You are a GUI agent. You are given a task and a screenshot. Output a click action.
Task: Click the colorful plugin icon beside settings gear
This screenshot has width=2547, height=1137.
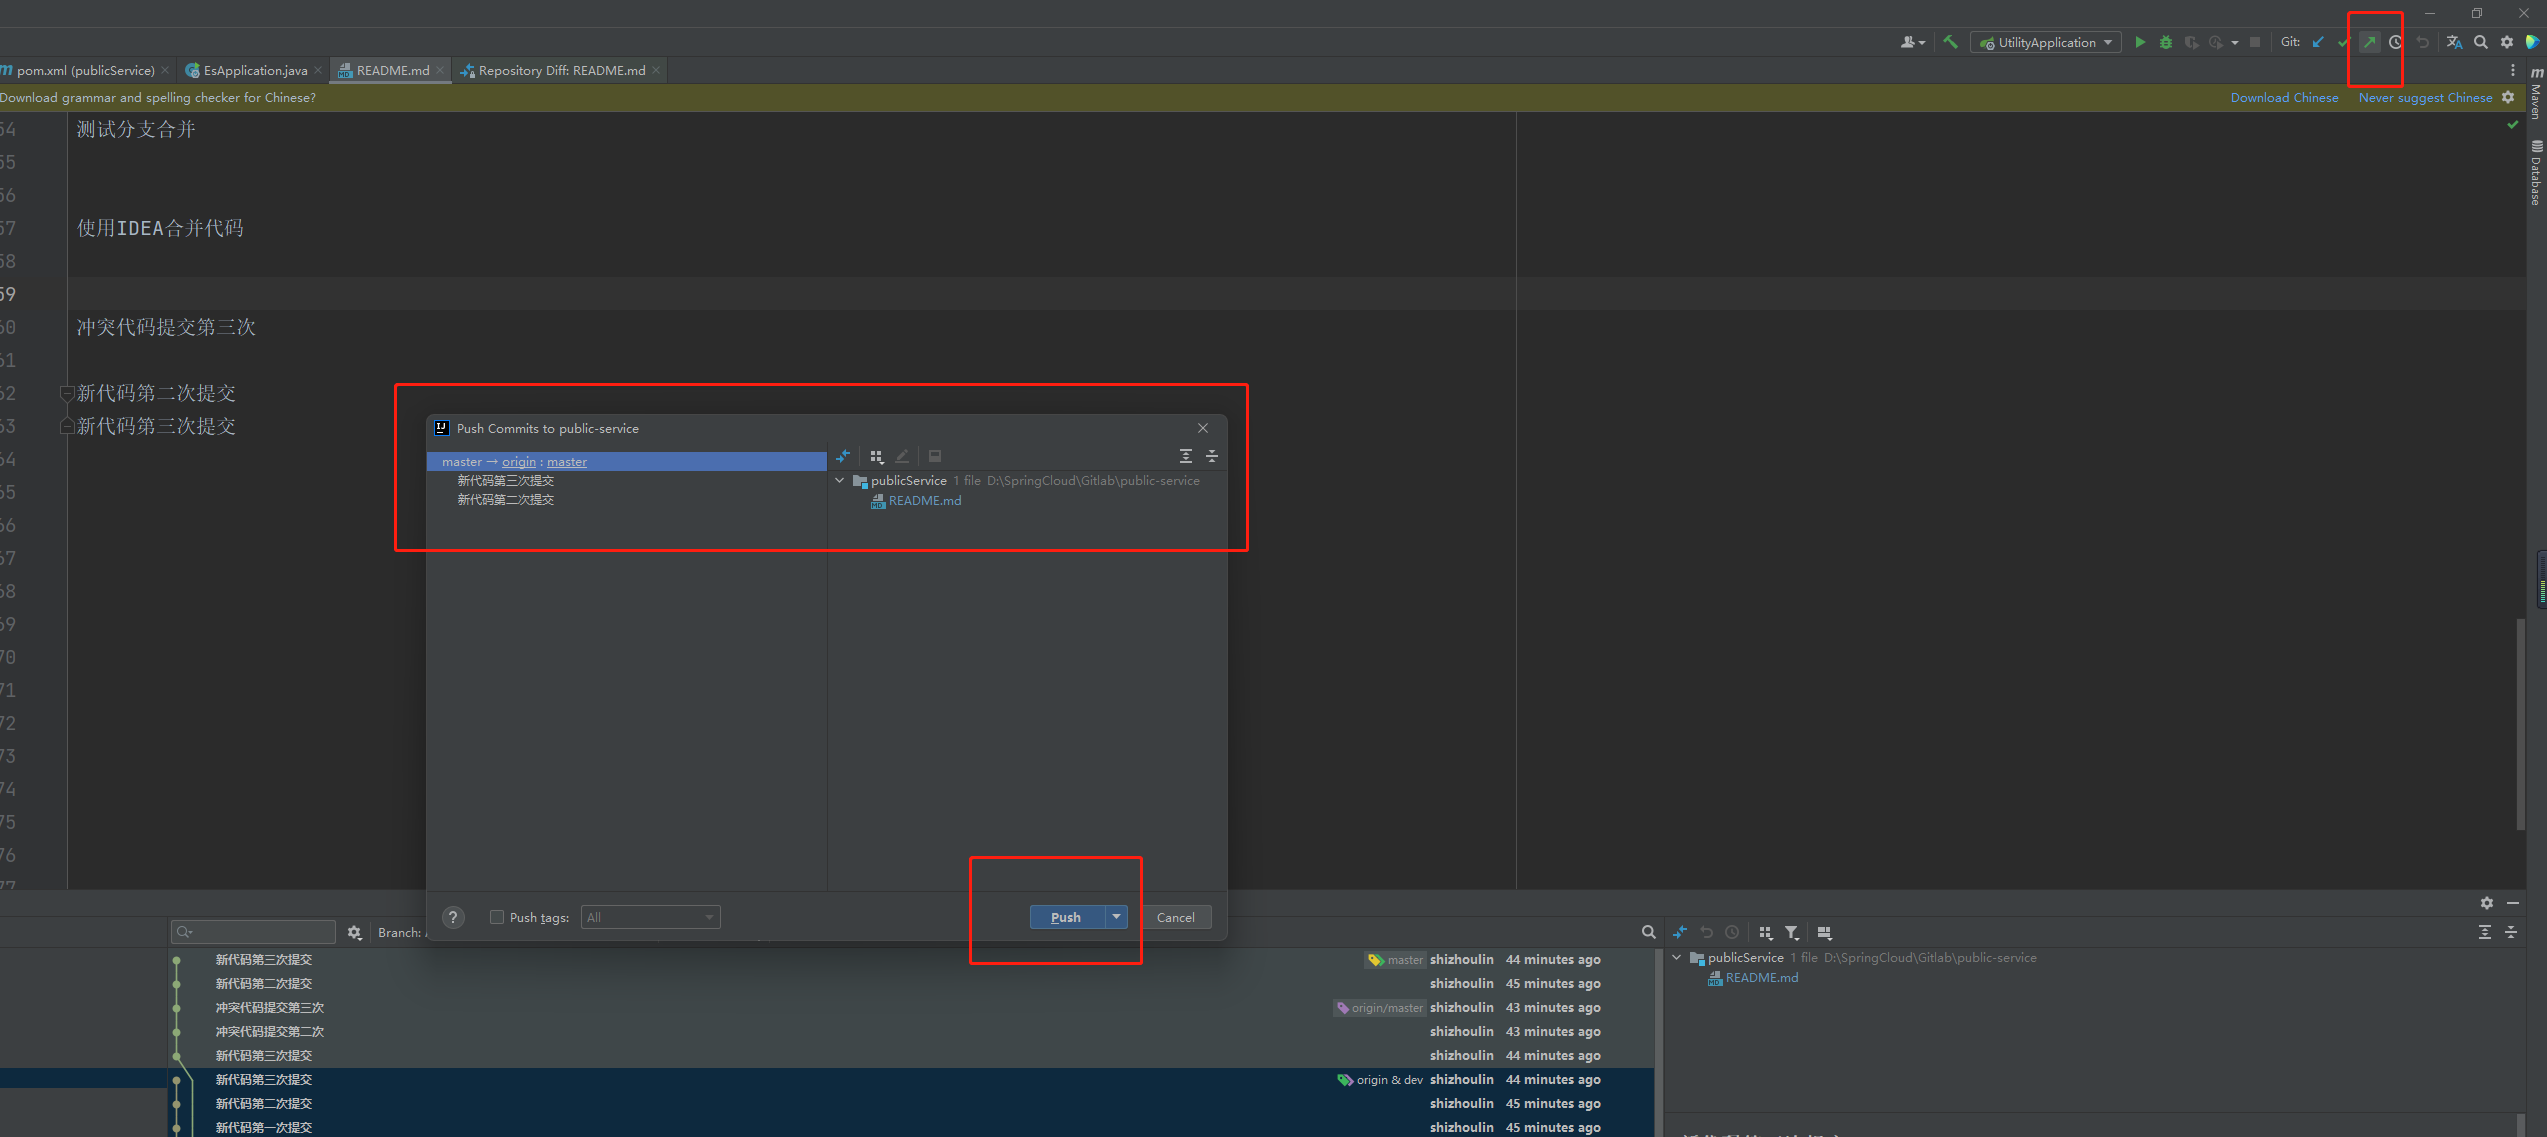pyautogui.click(x=2532, y=42)
